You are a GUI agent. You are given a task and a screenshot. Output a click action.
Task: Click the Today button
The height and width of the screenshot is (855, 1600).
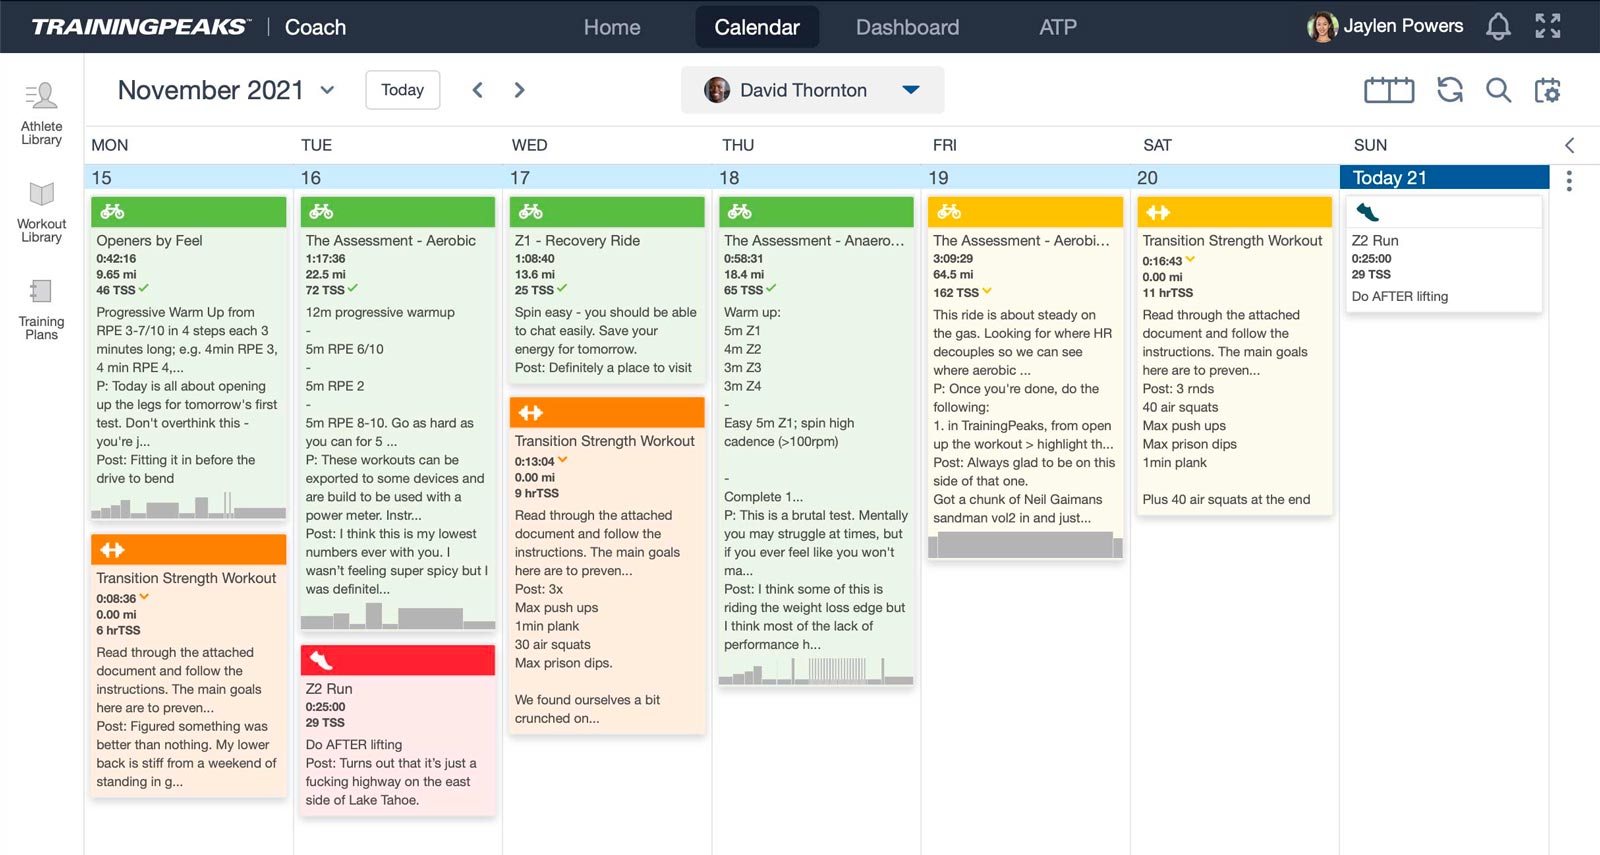tap(402, 90)
